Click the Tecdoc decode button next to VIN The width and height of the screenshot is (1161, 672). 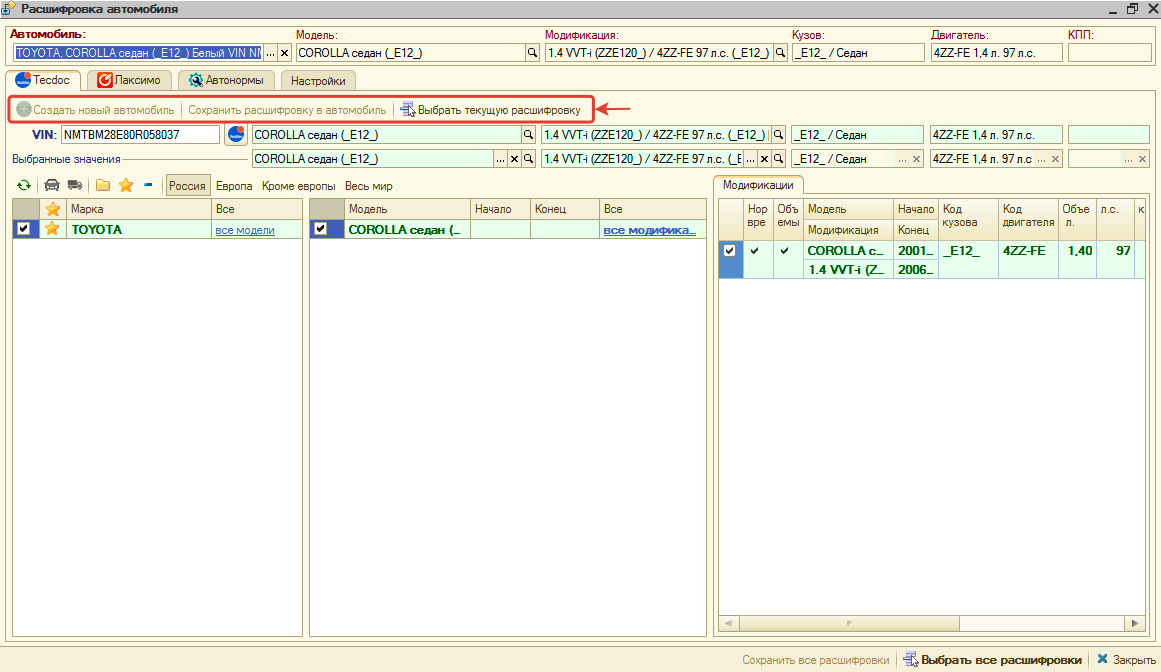(236, 135)
